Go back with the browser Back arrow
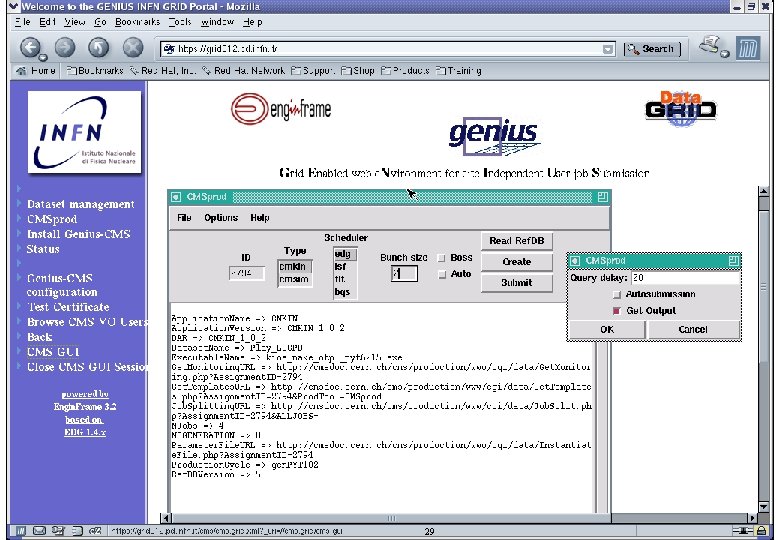The image size is (780, 540). [x=31, y=48]
